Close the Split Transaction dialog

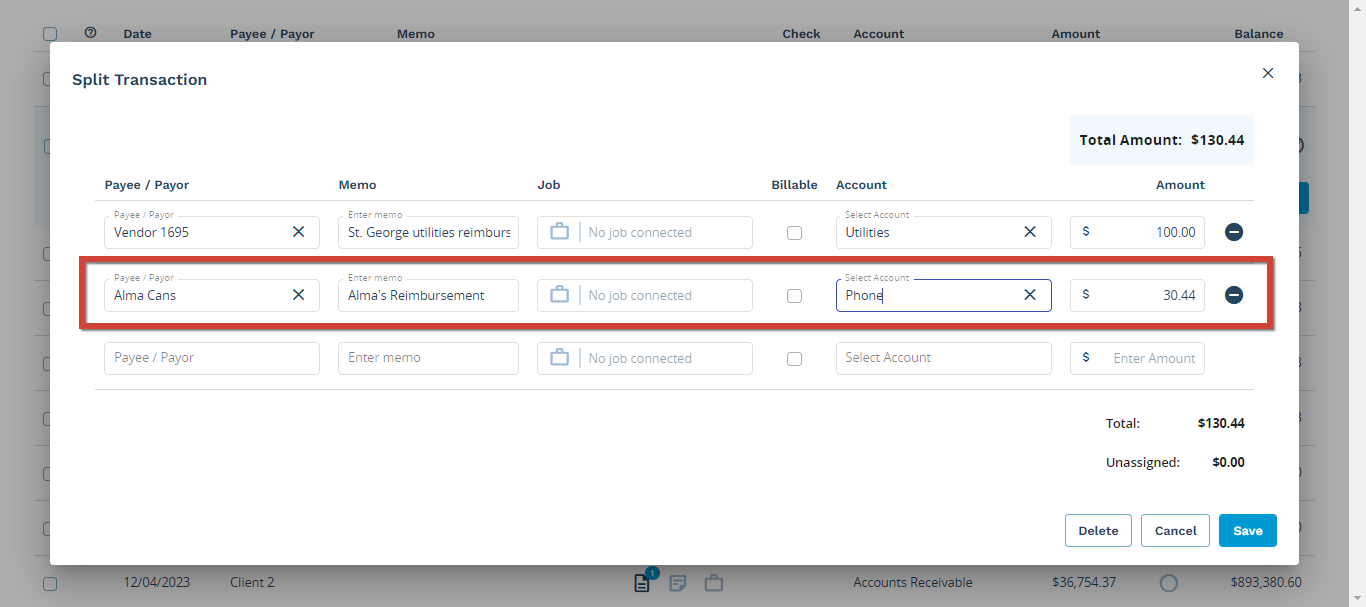click(x=1268, y=73)
